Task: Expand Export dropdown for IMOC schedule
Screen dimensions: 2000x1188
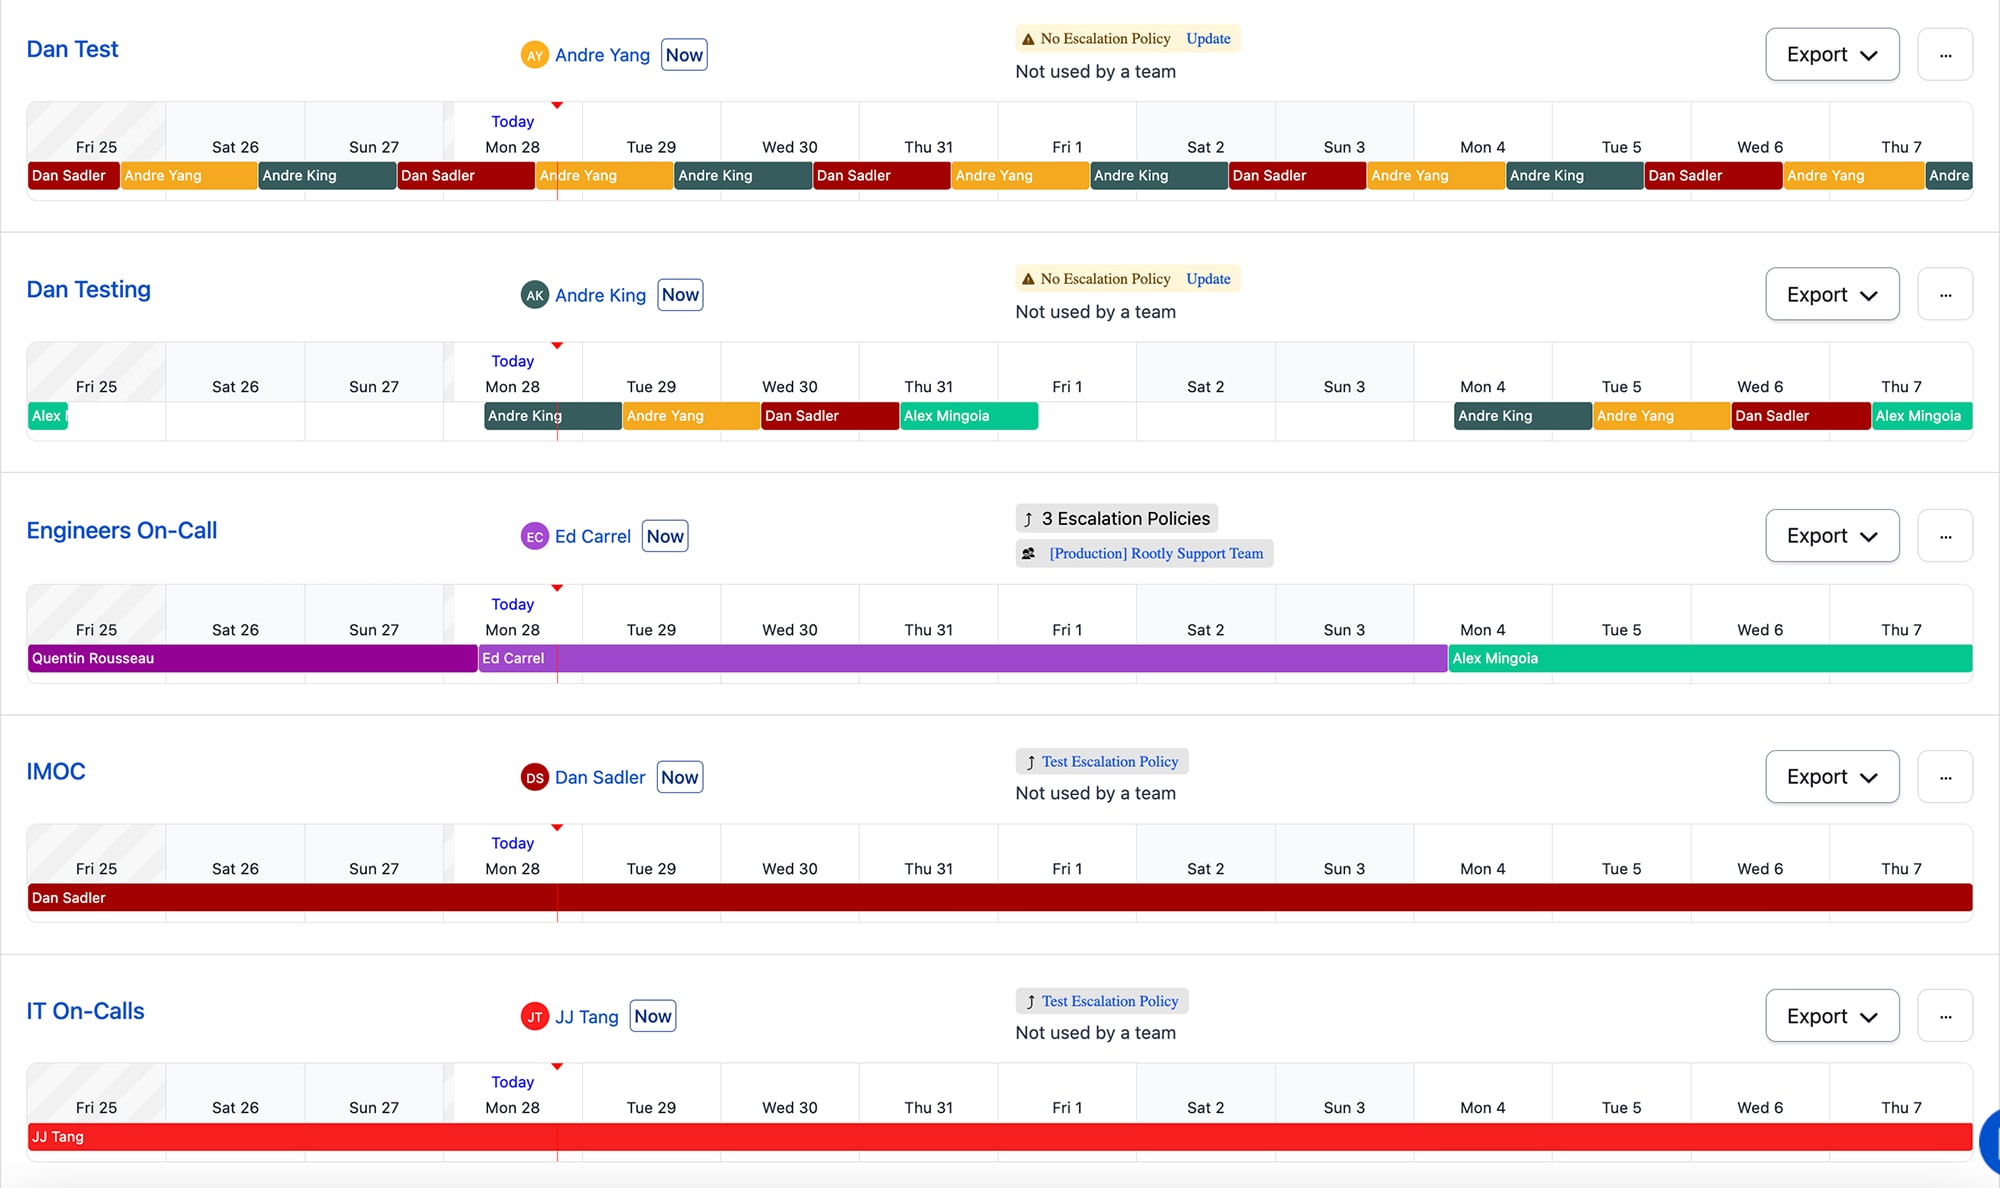Action: tap(1832, 777)
